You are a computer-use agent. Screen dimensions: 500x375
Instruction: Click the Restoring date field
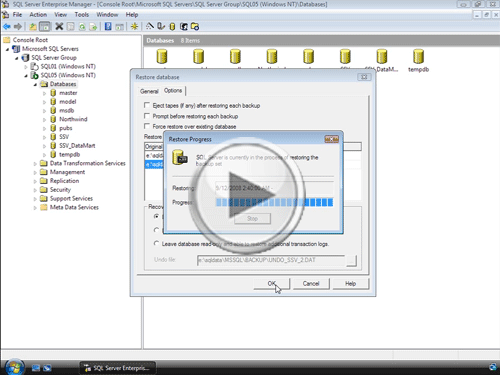click(274, 188)
